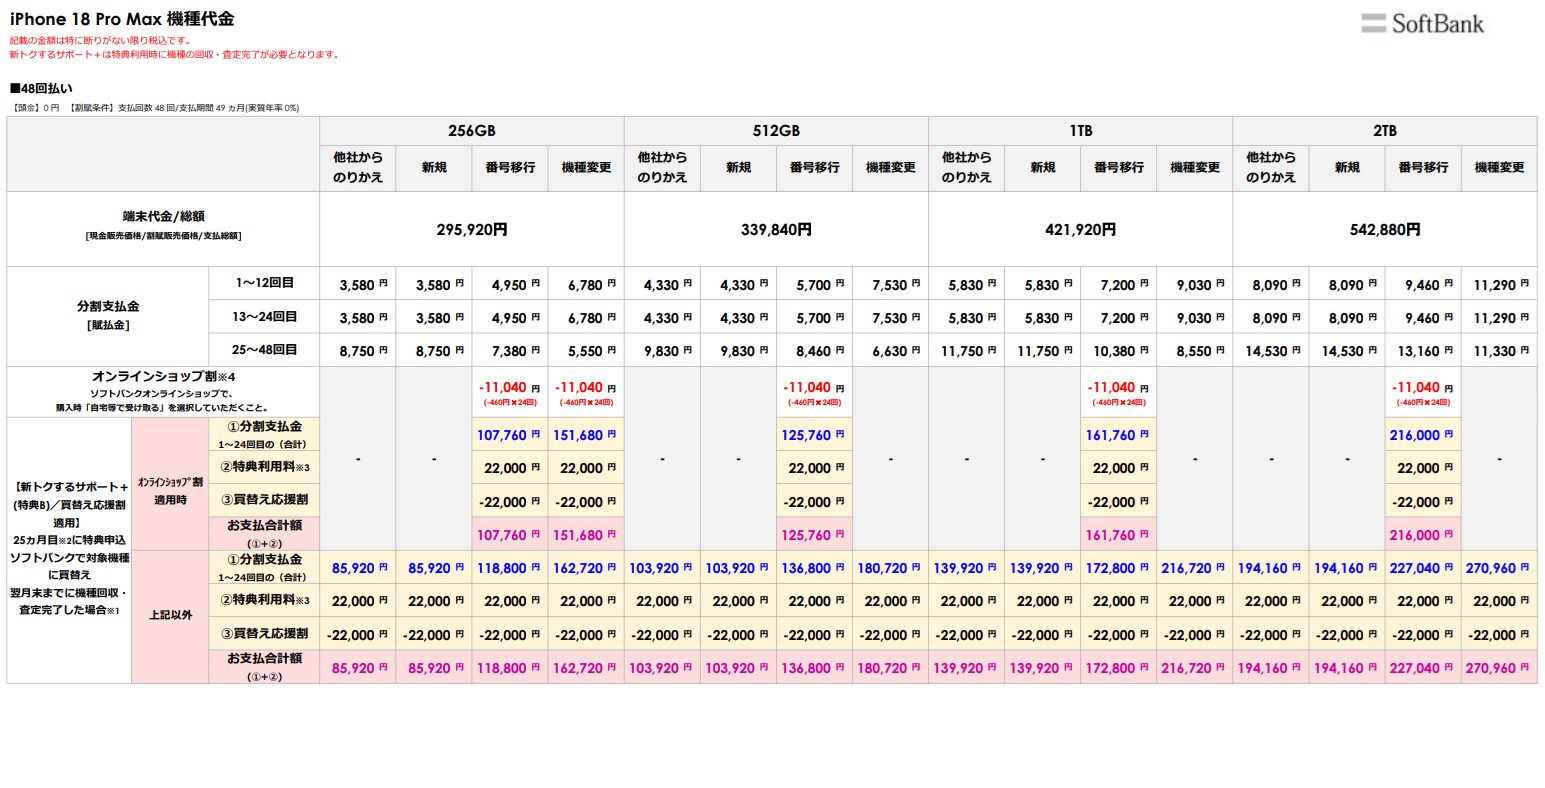Select the '256GB' column header

(472, 131)
